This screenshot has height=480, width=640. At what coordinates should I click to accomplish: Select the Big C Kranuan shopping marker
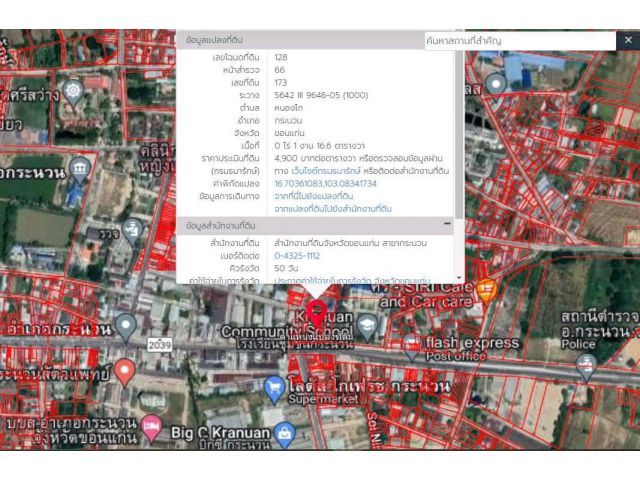285,435
